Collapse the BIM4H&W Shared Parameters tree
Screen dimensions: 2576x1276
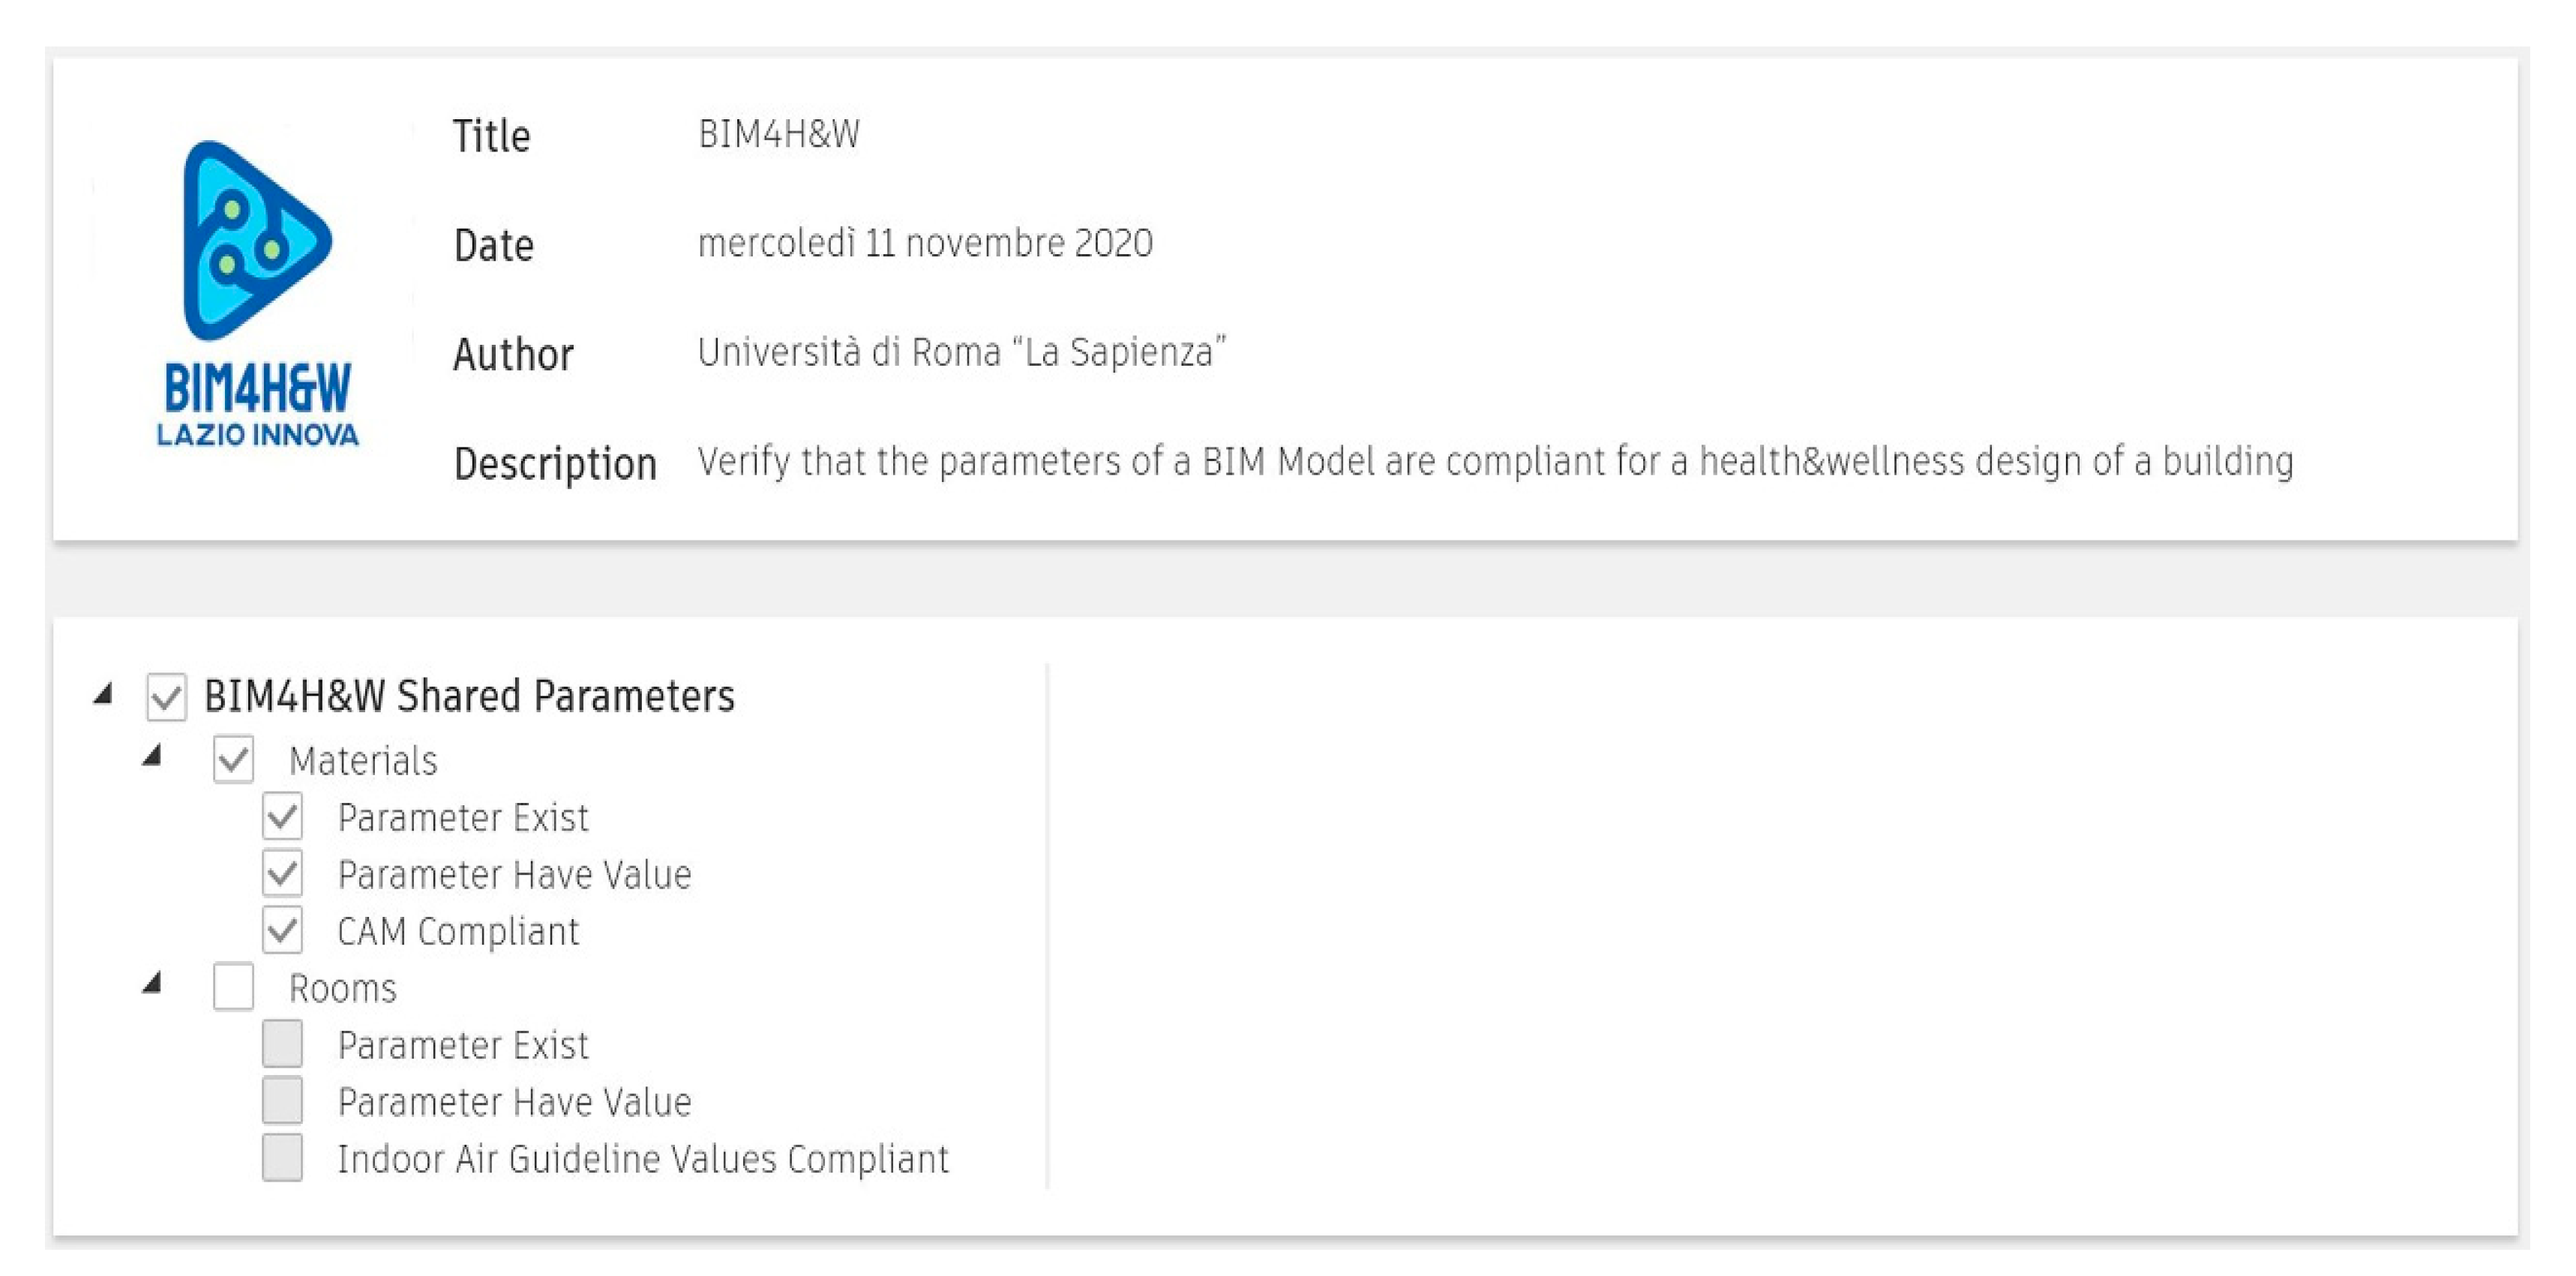[103, 694]
